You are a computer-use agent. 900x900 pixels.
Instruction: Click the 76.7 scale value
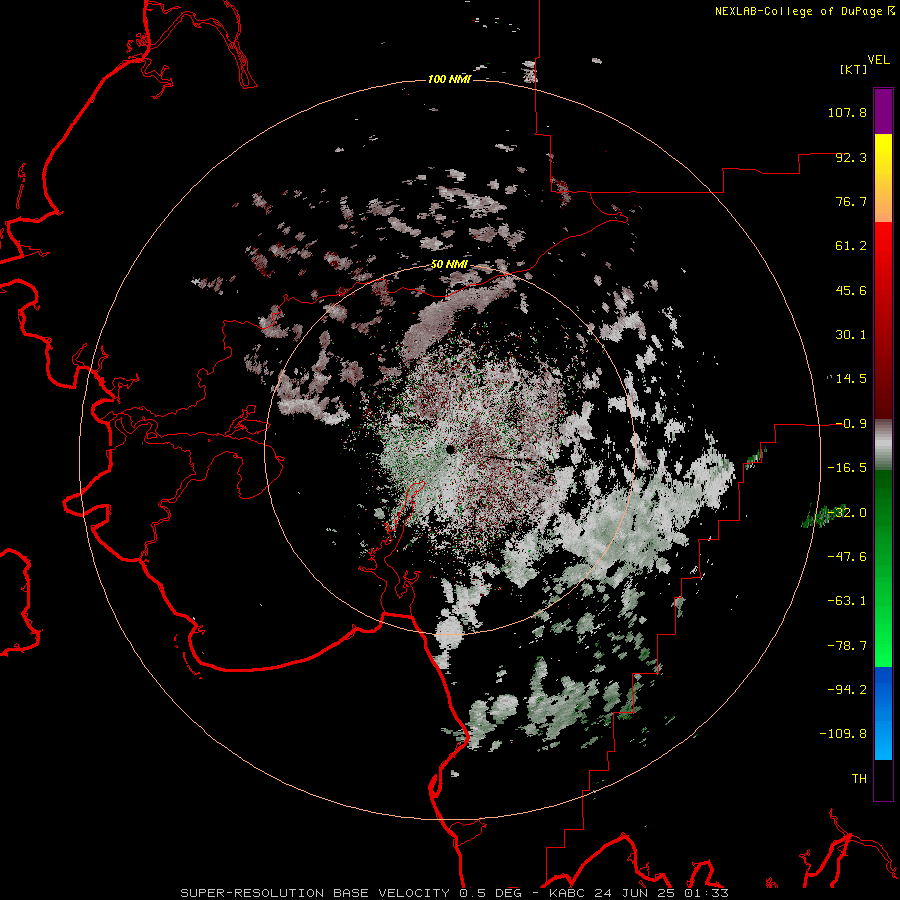851,201
